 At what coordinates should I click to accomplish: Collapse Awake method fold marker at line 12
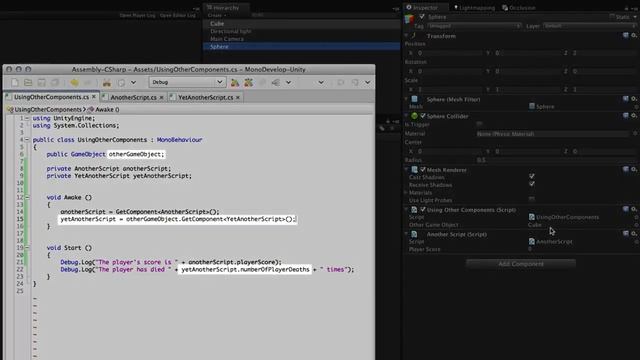coord(27,198)
